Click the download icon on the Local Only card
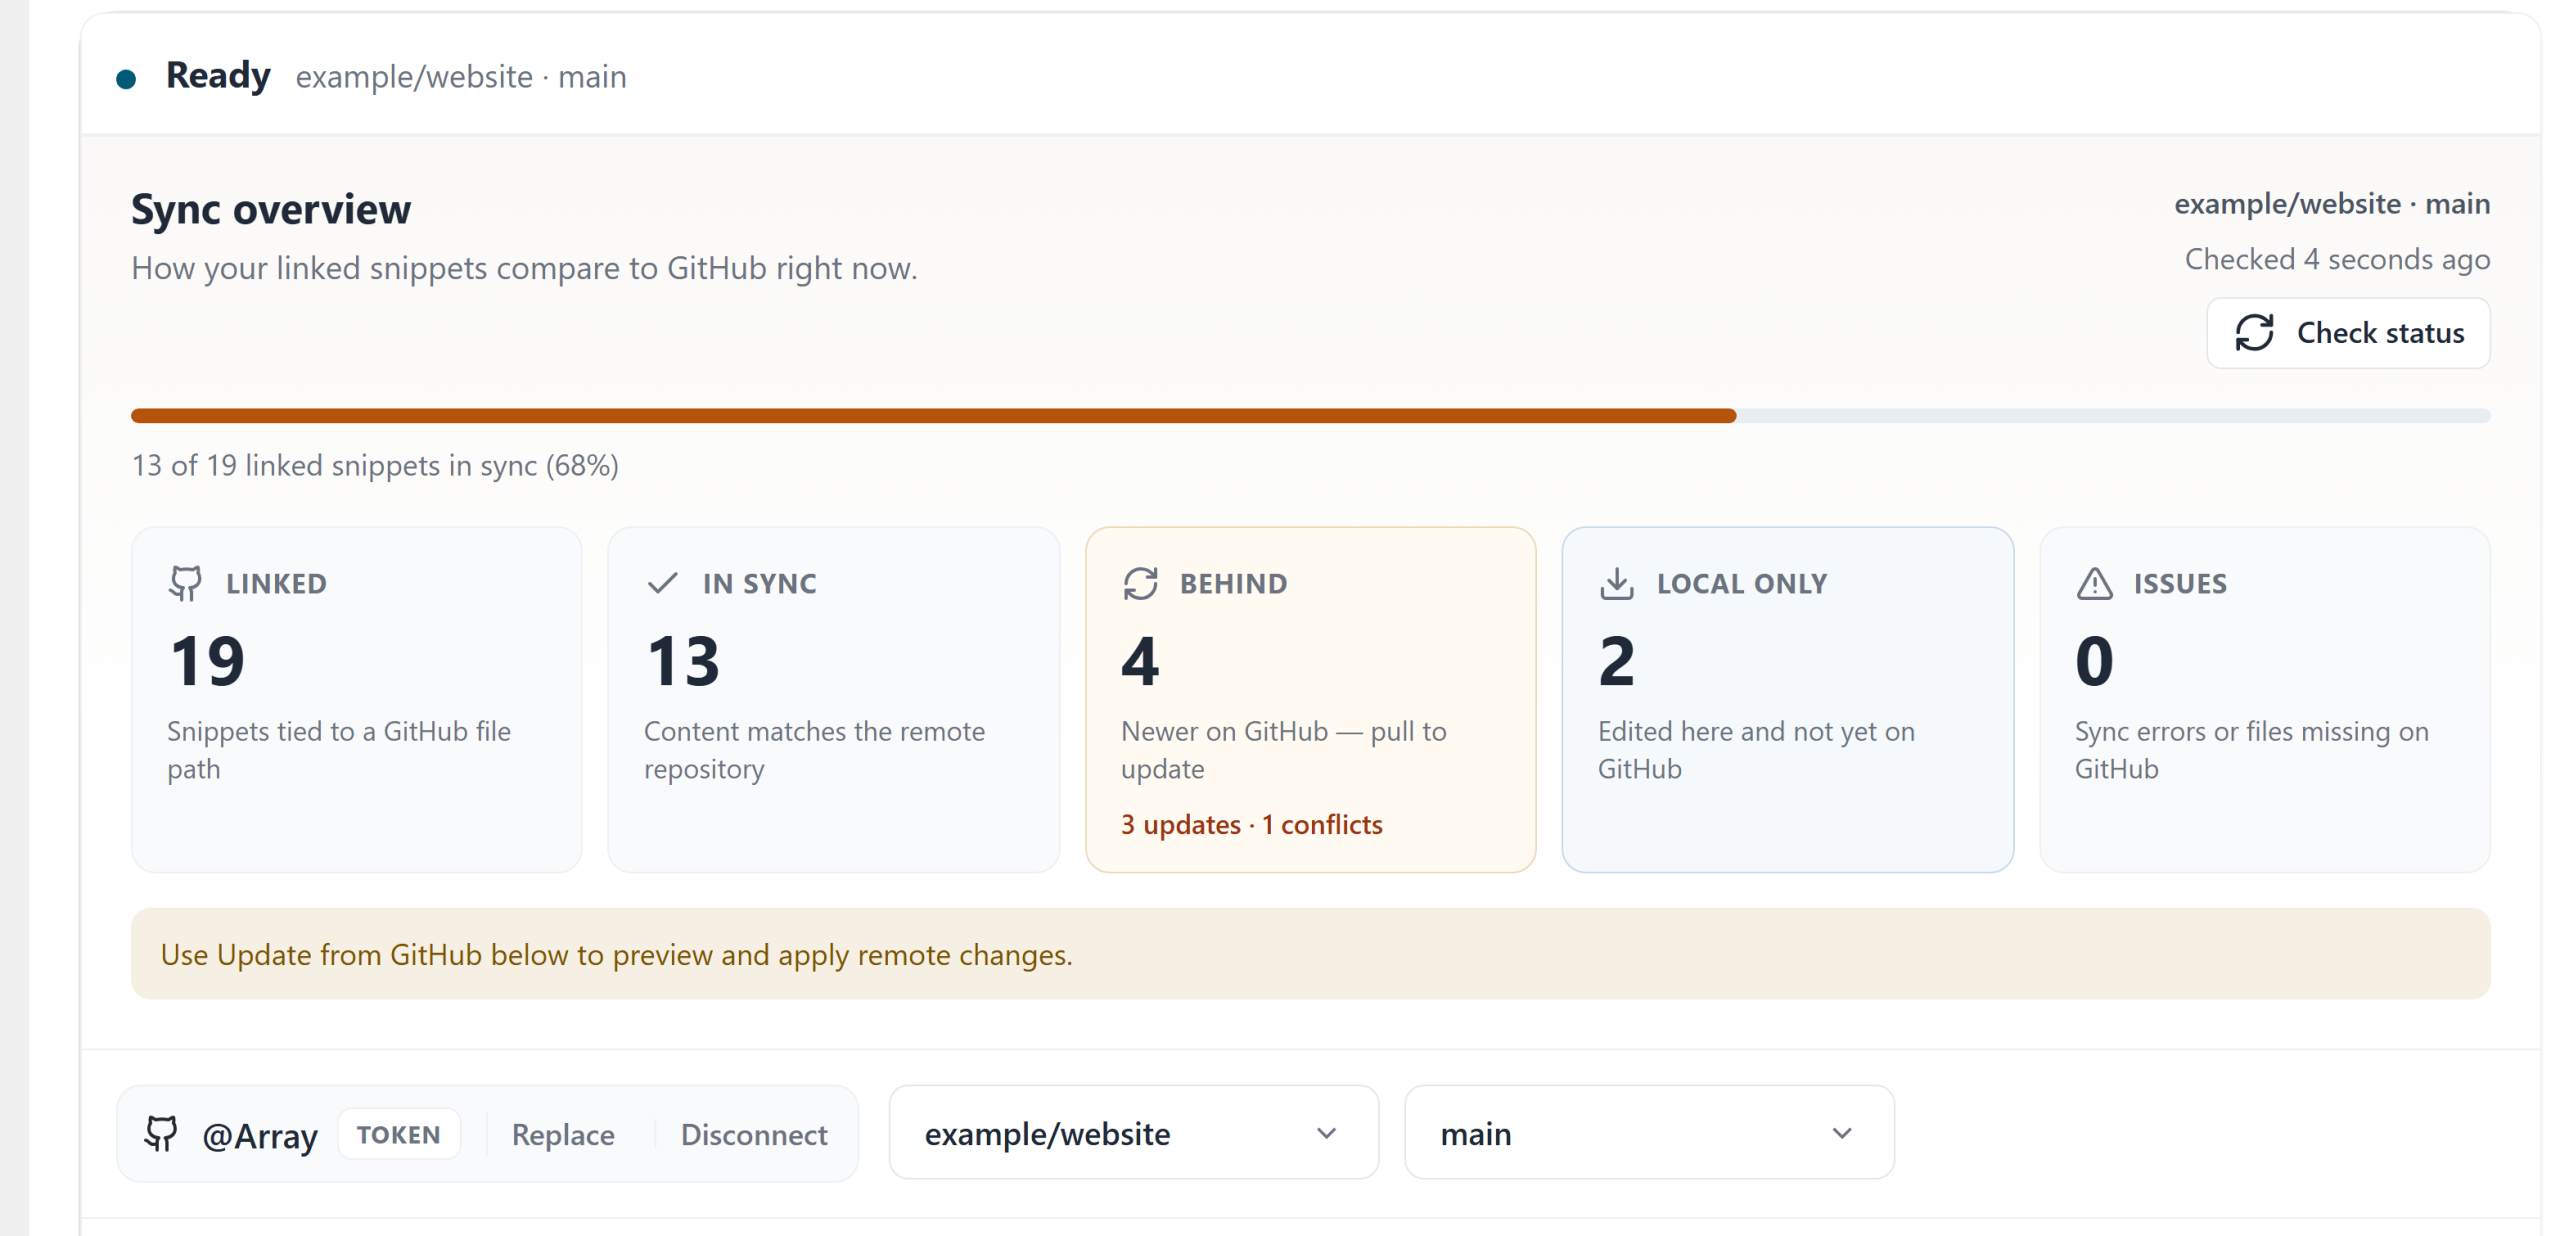The image size is (2560, 1236). click(1616, 583)
